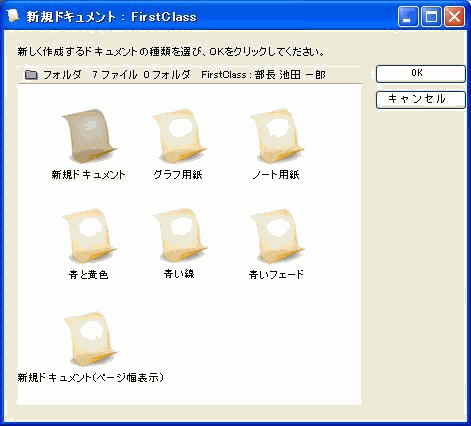Select the グラフ用紙 template icon
The height and width of the screenshot is (426, 471).
pos(179,136)
